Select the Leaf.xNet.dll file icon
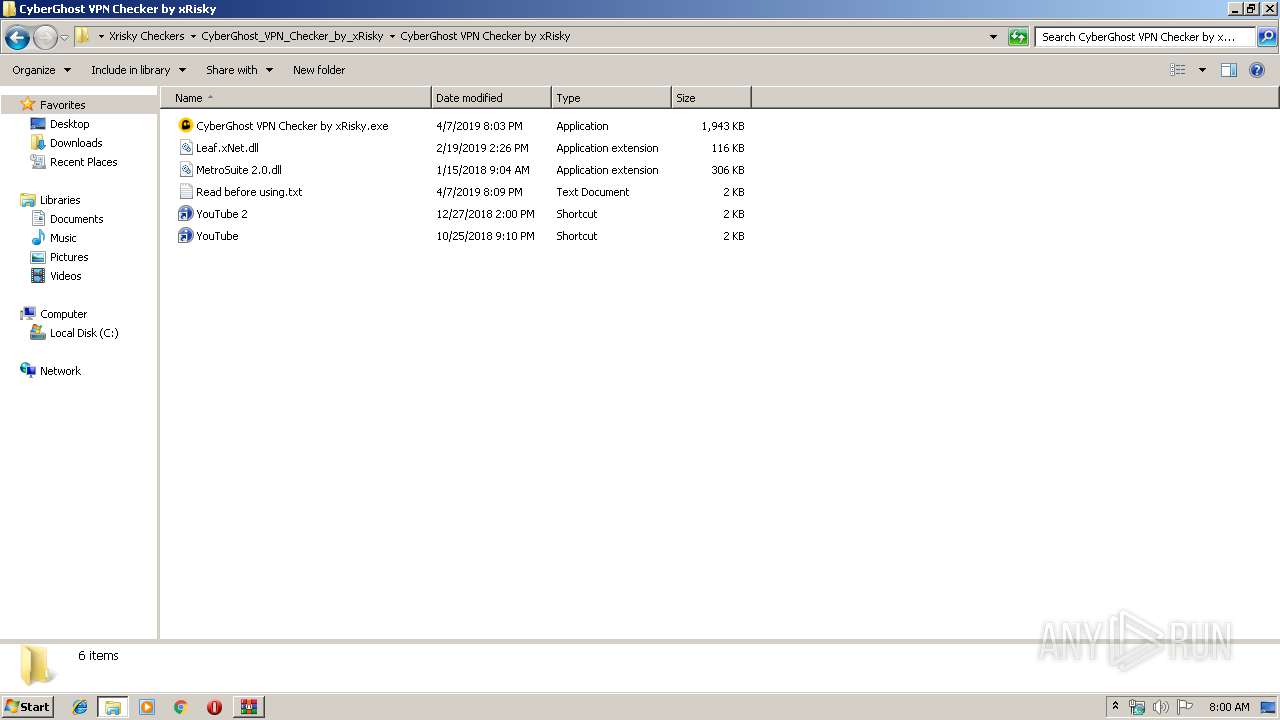This screenshot has height=720, width=1280. click(x=185, y=148)
